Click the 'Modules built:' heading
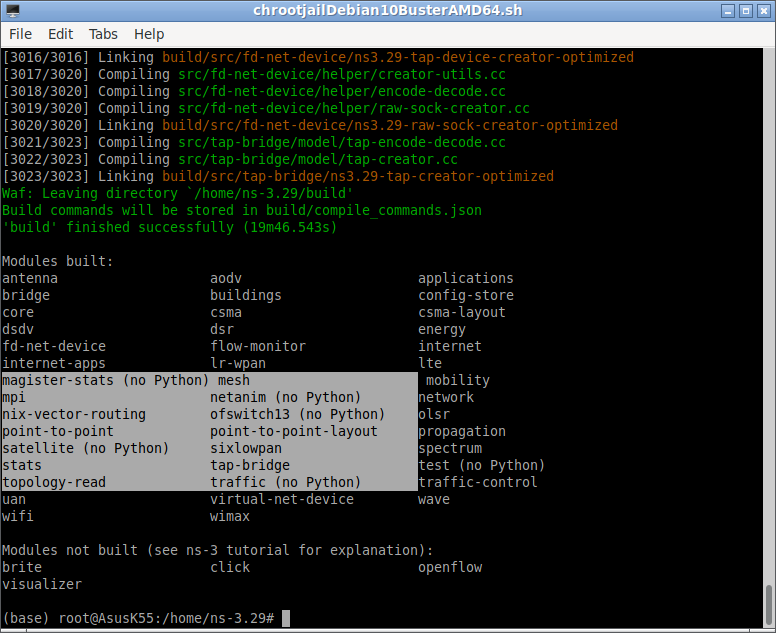 pos(58,261)
